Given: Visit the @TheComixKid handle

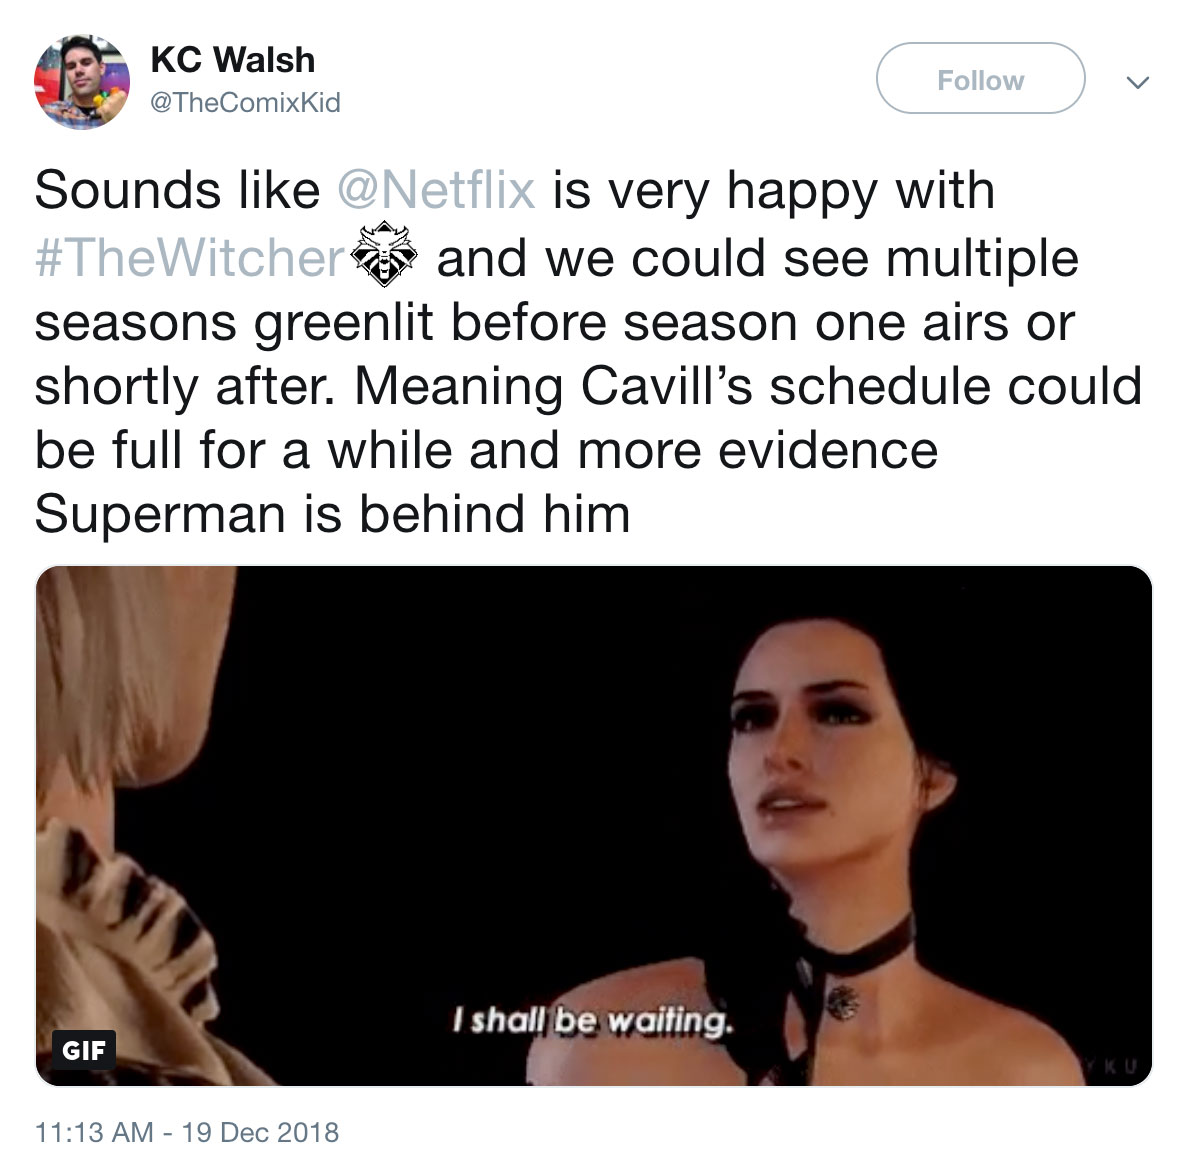Looking at the screenshot, I should (x=245, y=102).
